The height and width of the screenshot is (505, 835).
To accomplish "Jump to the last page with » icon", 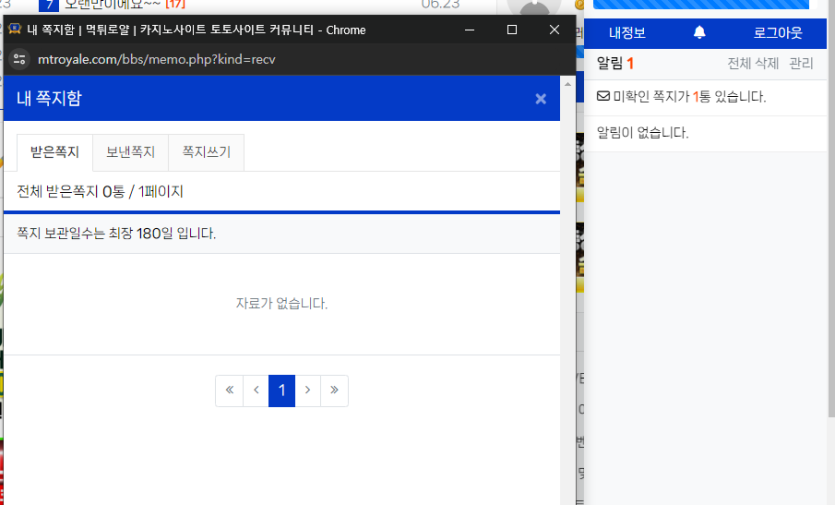I will 334,390.
